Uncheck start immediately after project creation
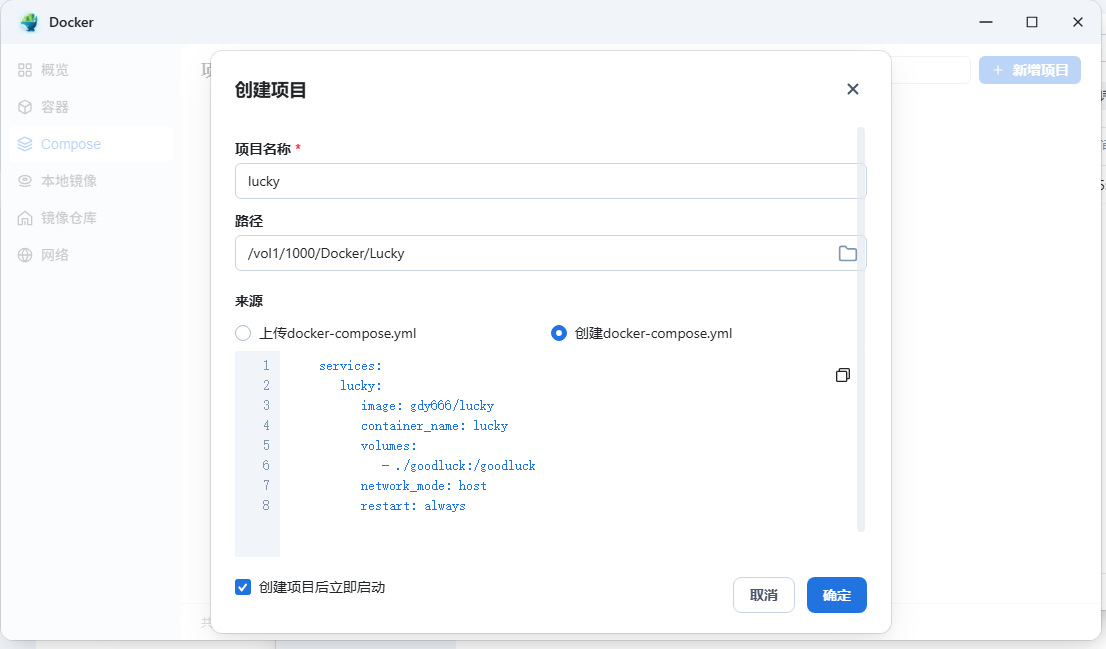Viewport: 1106px width, 649px height. click(x=243, y=587)
